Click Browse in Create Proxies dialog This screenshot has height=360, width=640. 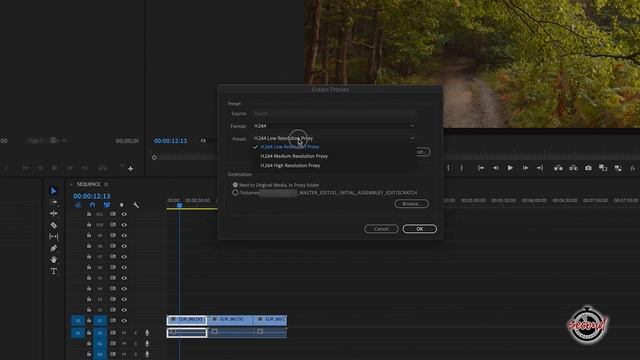(411, 204)
